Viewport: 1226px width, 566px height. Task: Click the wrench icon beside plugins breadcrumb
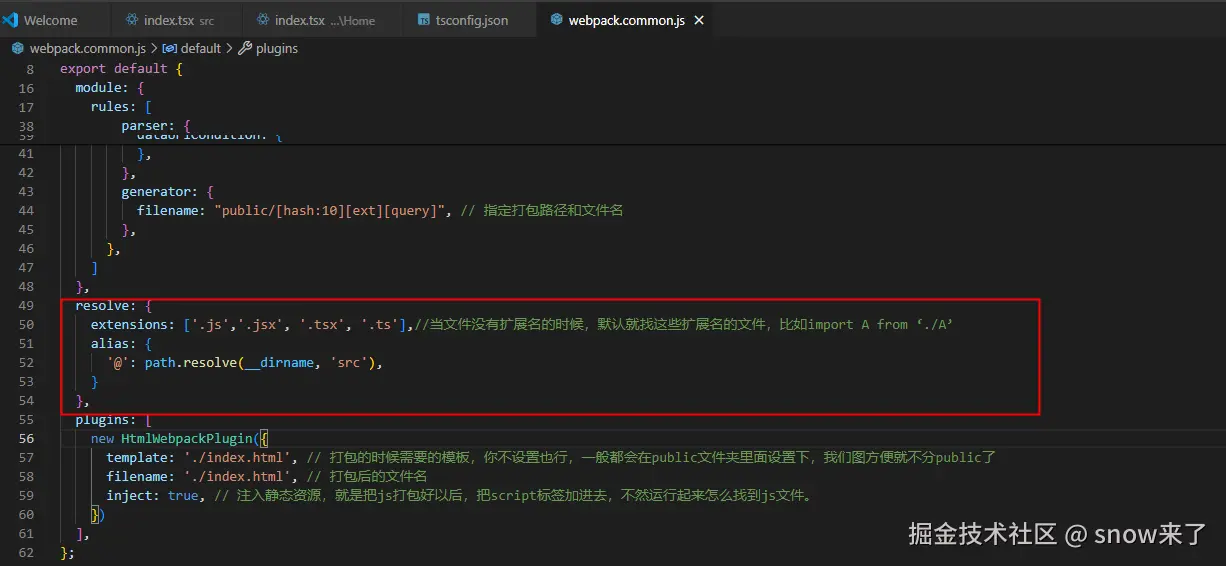(245, 48)
